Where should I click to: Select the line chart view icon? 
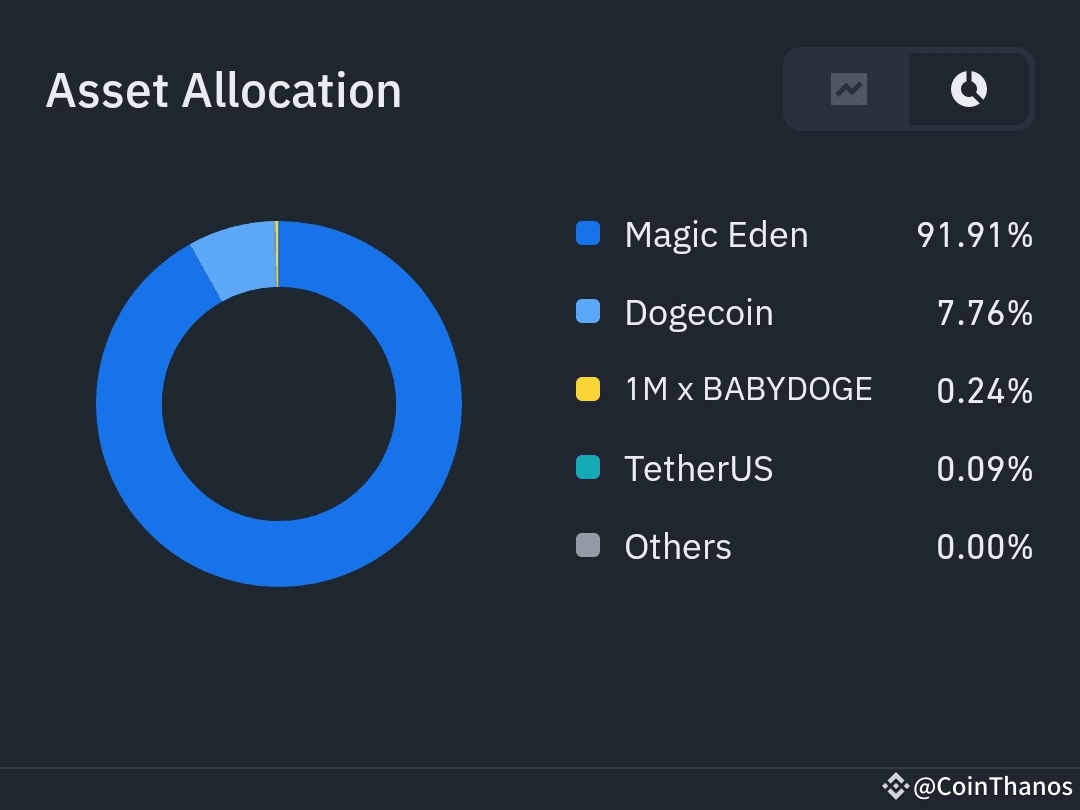(x=848, y=89)
